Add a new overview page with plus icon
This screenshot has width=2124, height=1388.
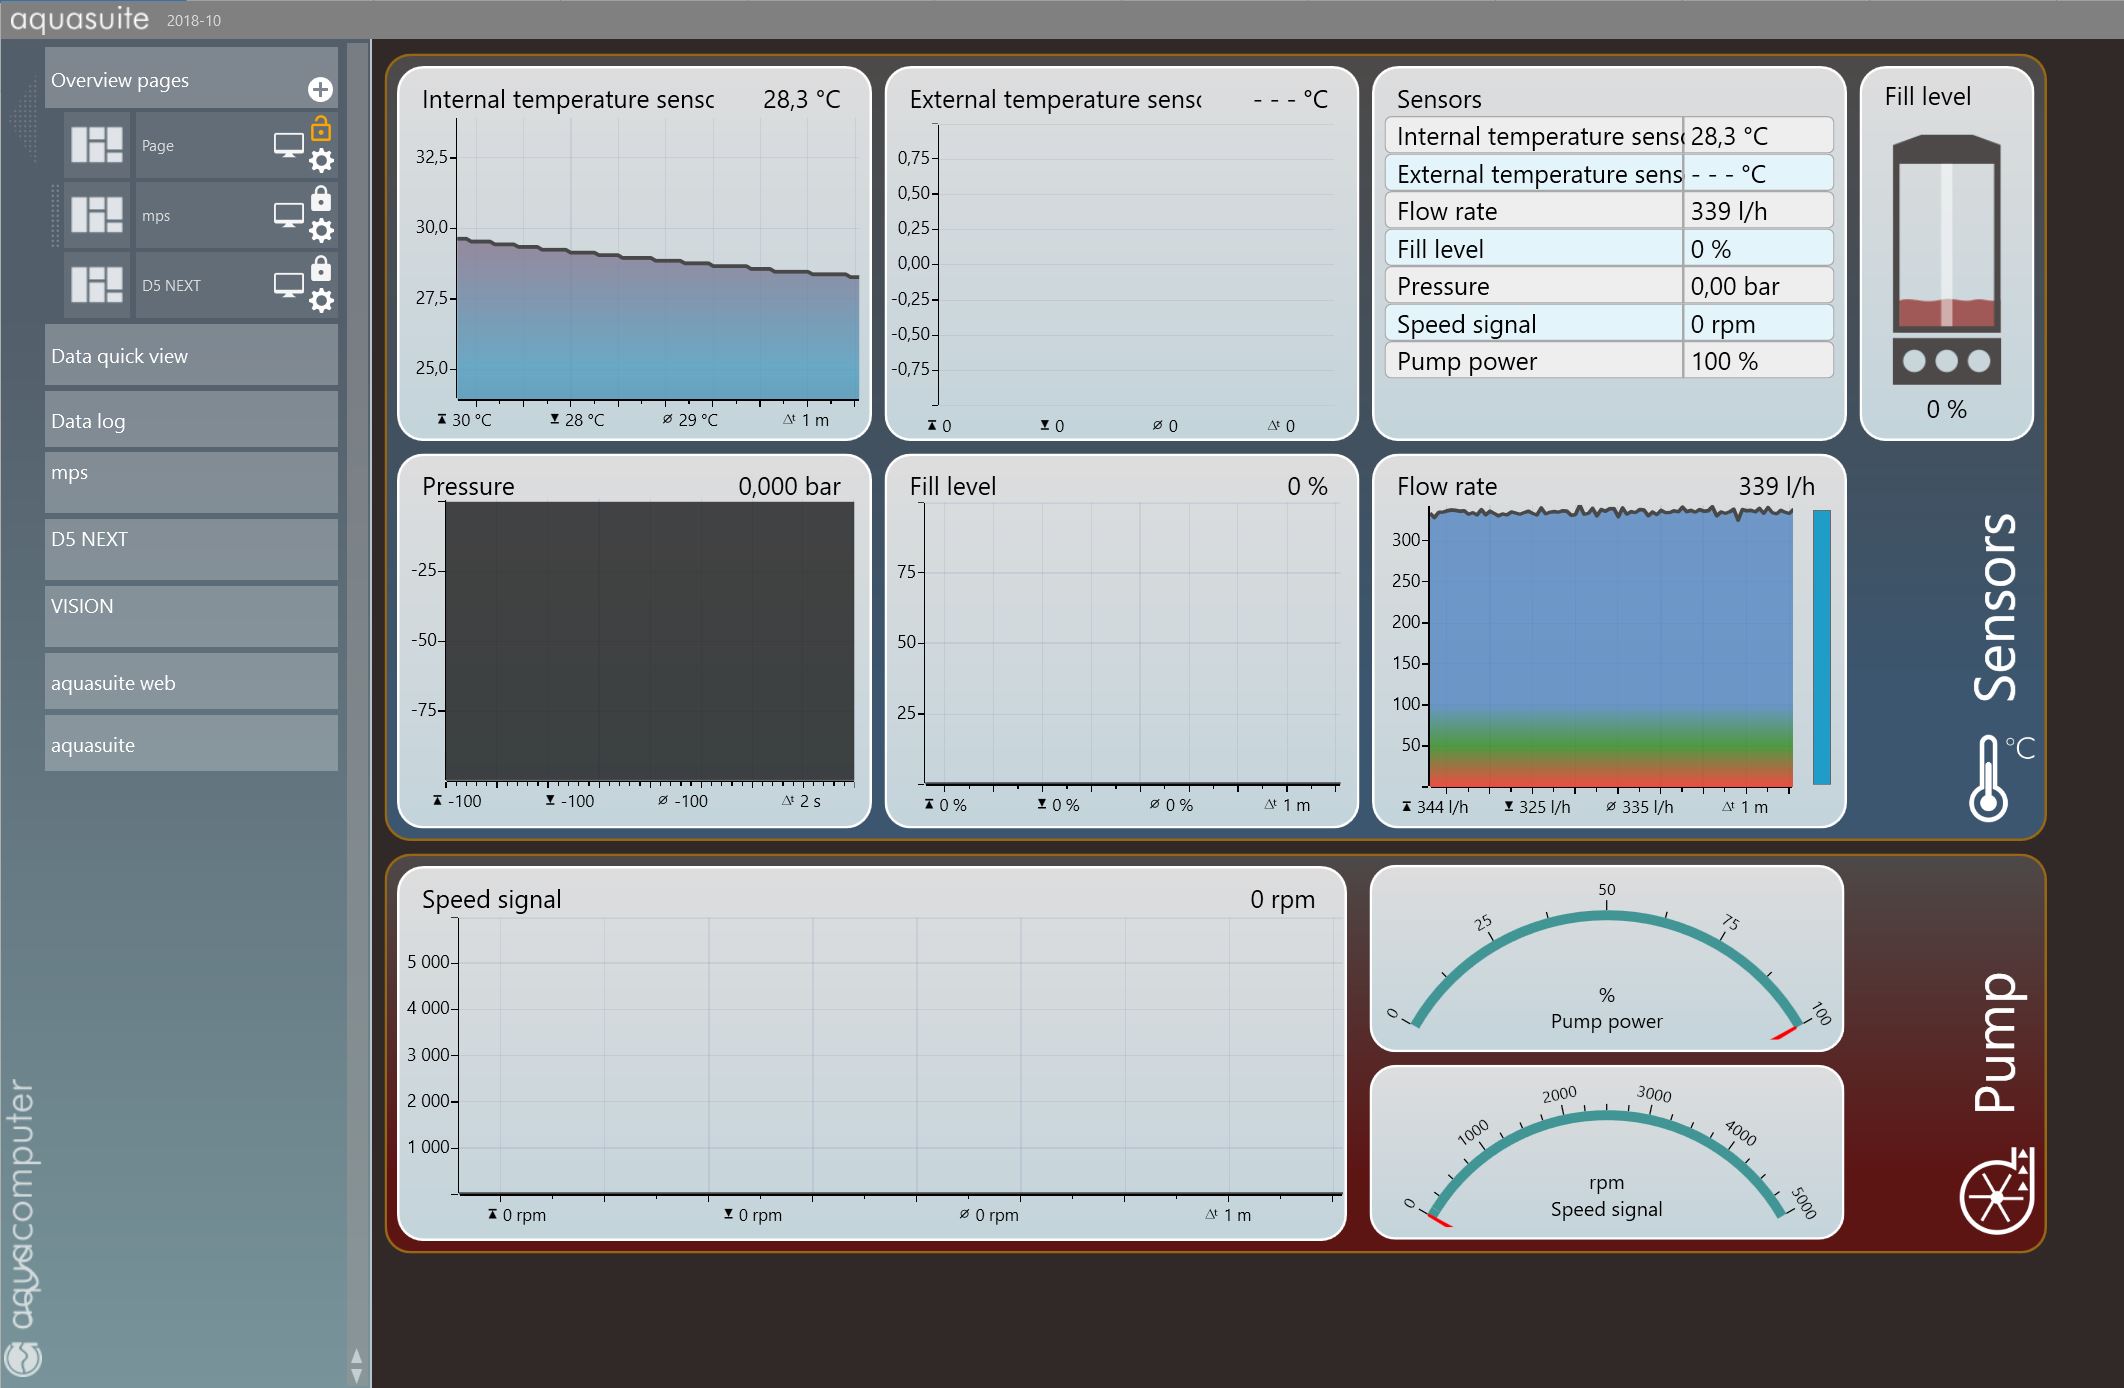320,90
